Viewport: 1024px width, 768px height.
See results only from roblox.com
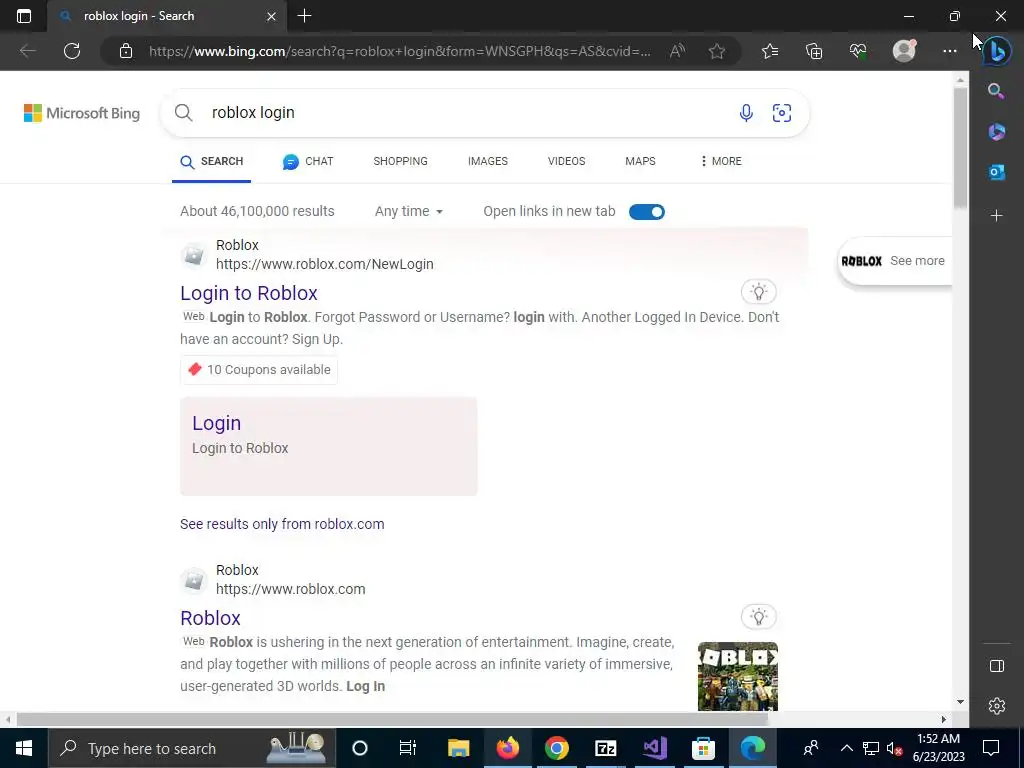coord(282,524)
